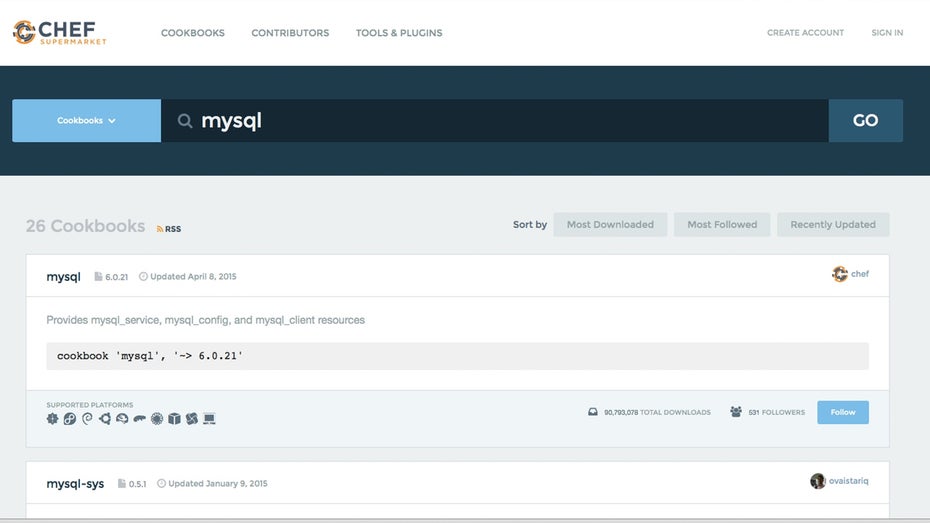The height and width of the screenshot is (523, 930).
Task: Open the mysql-sys cookbook title link
Action: click(x=75, y=484)
